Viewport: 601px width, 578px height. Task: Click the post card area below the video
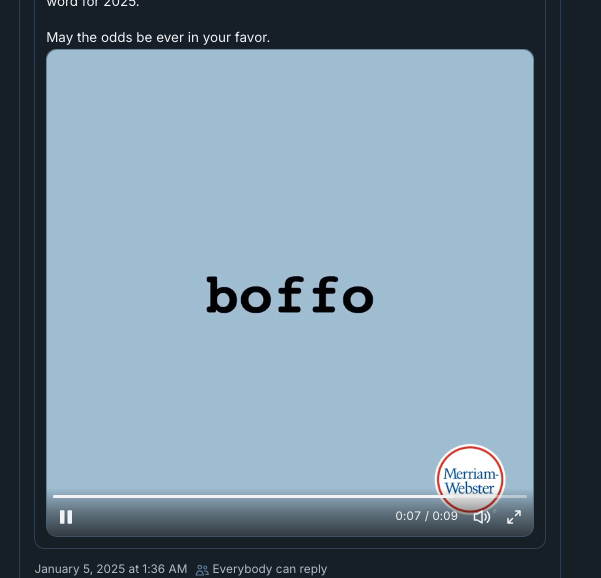pyautogui.click(x=290, y=542)
